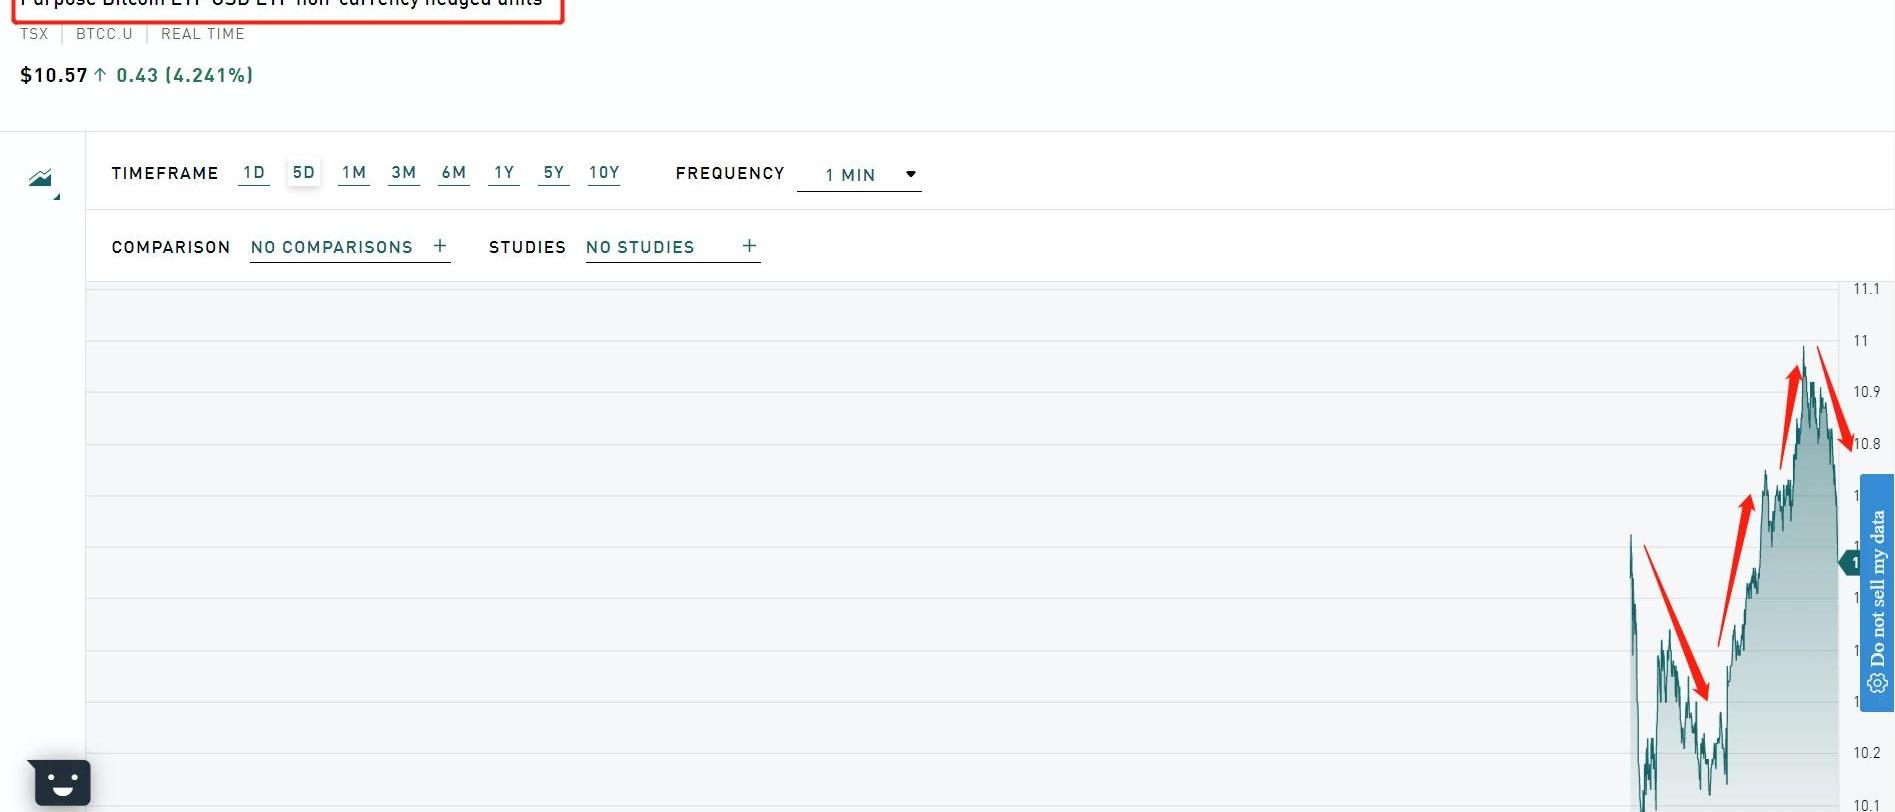Open the chatbot assistant icon

[x=61, y=782]
